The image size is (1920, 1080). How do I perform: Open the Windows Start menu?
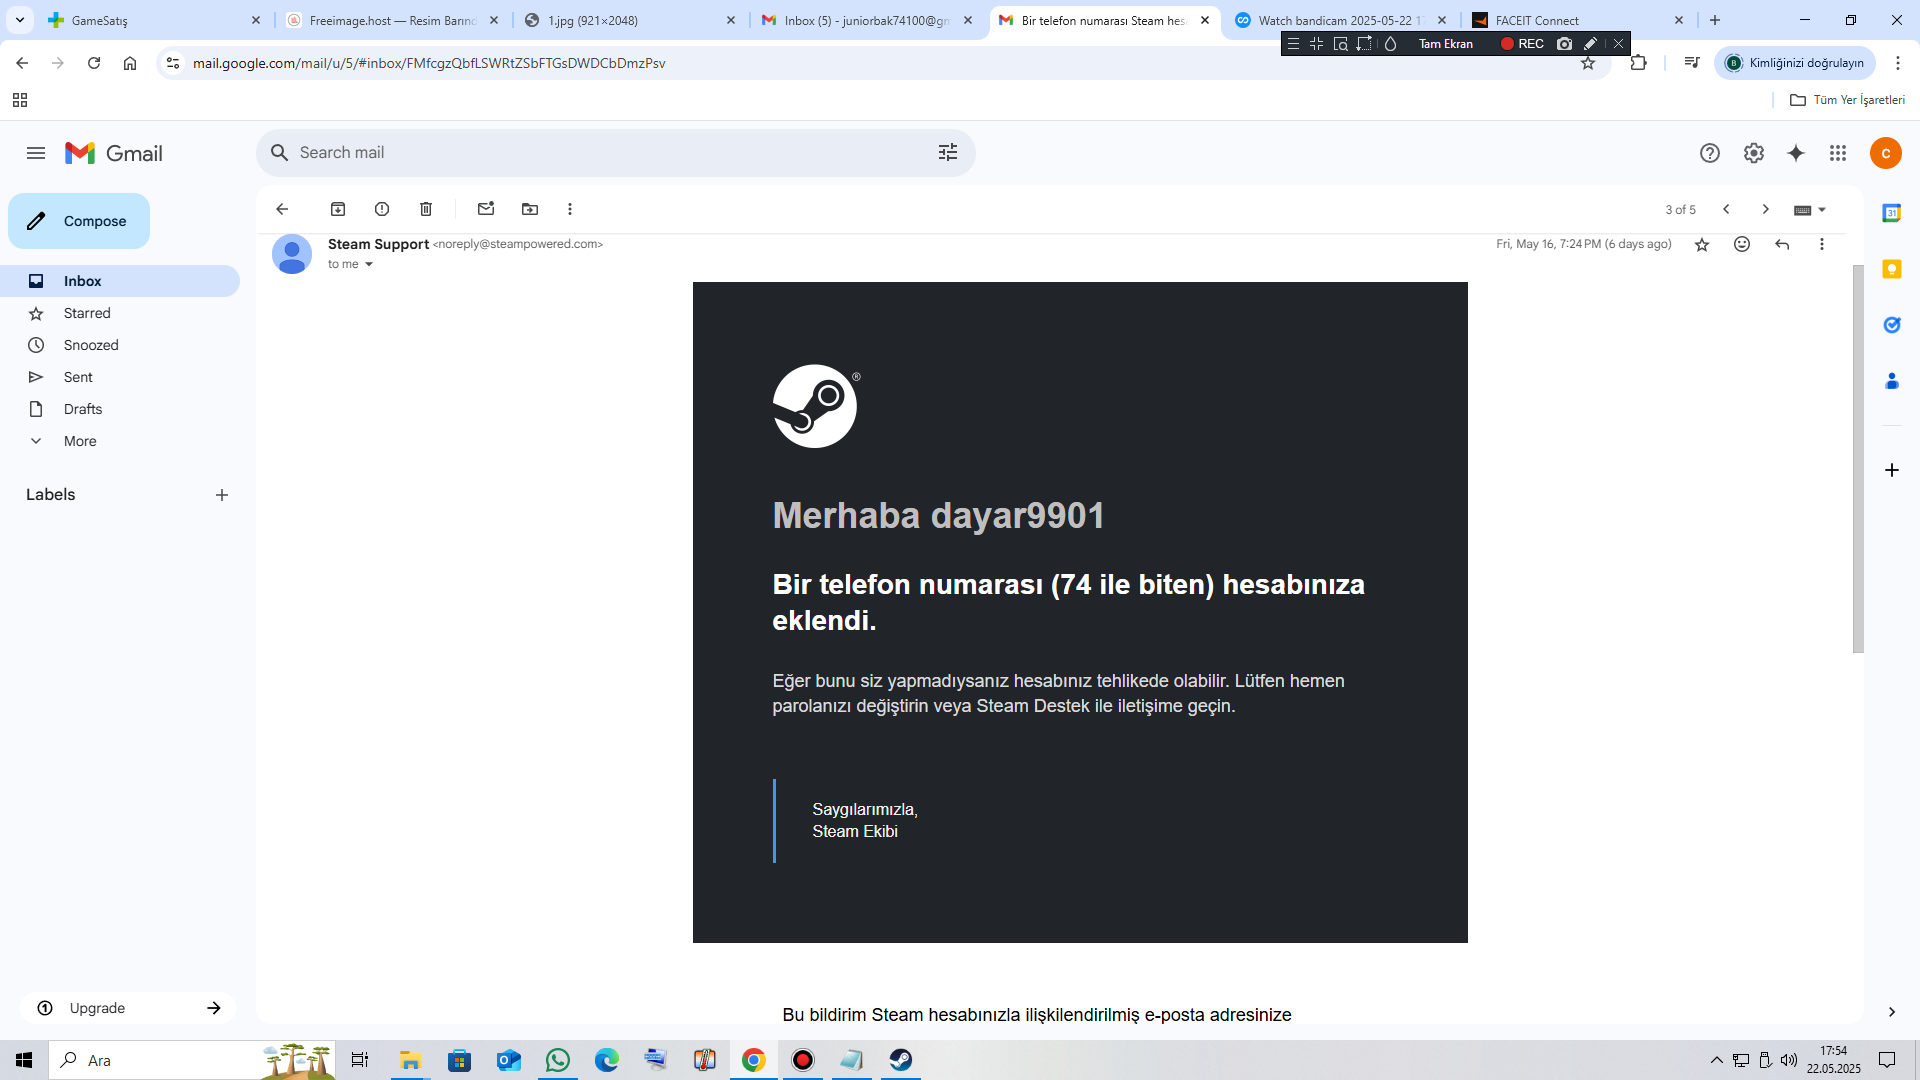pyautogui.click(x=24, y=1060)
